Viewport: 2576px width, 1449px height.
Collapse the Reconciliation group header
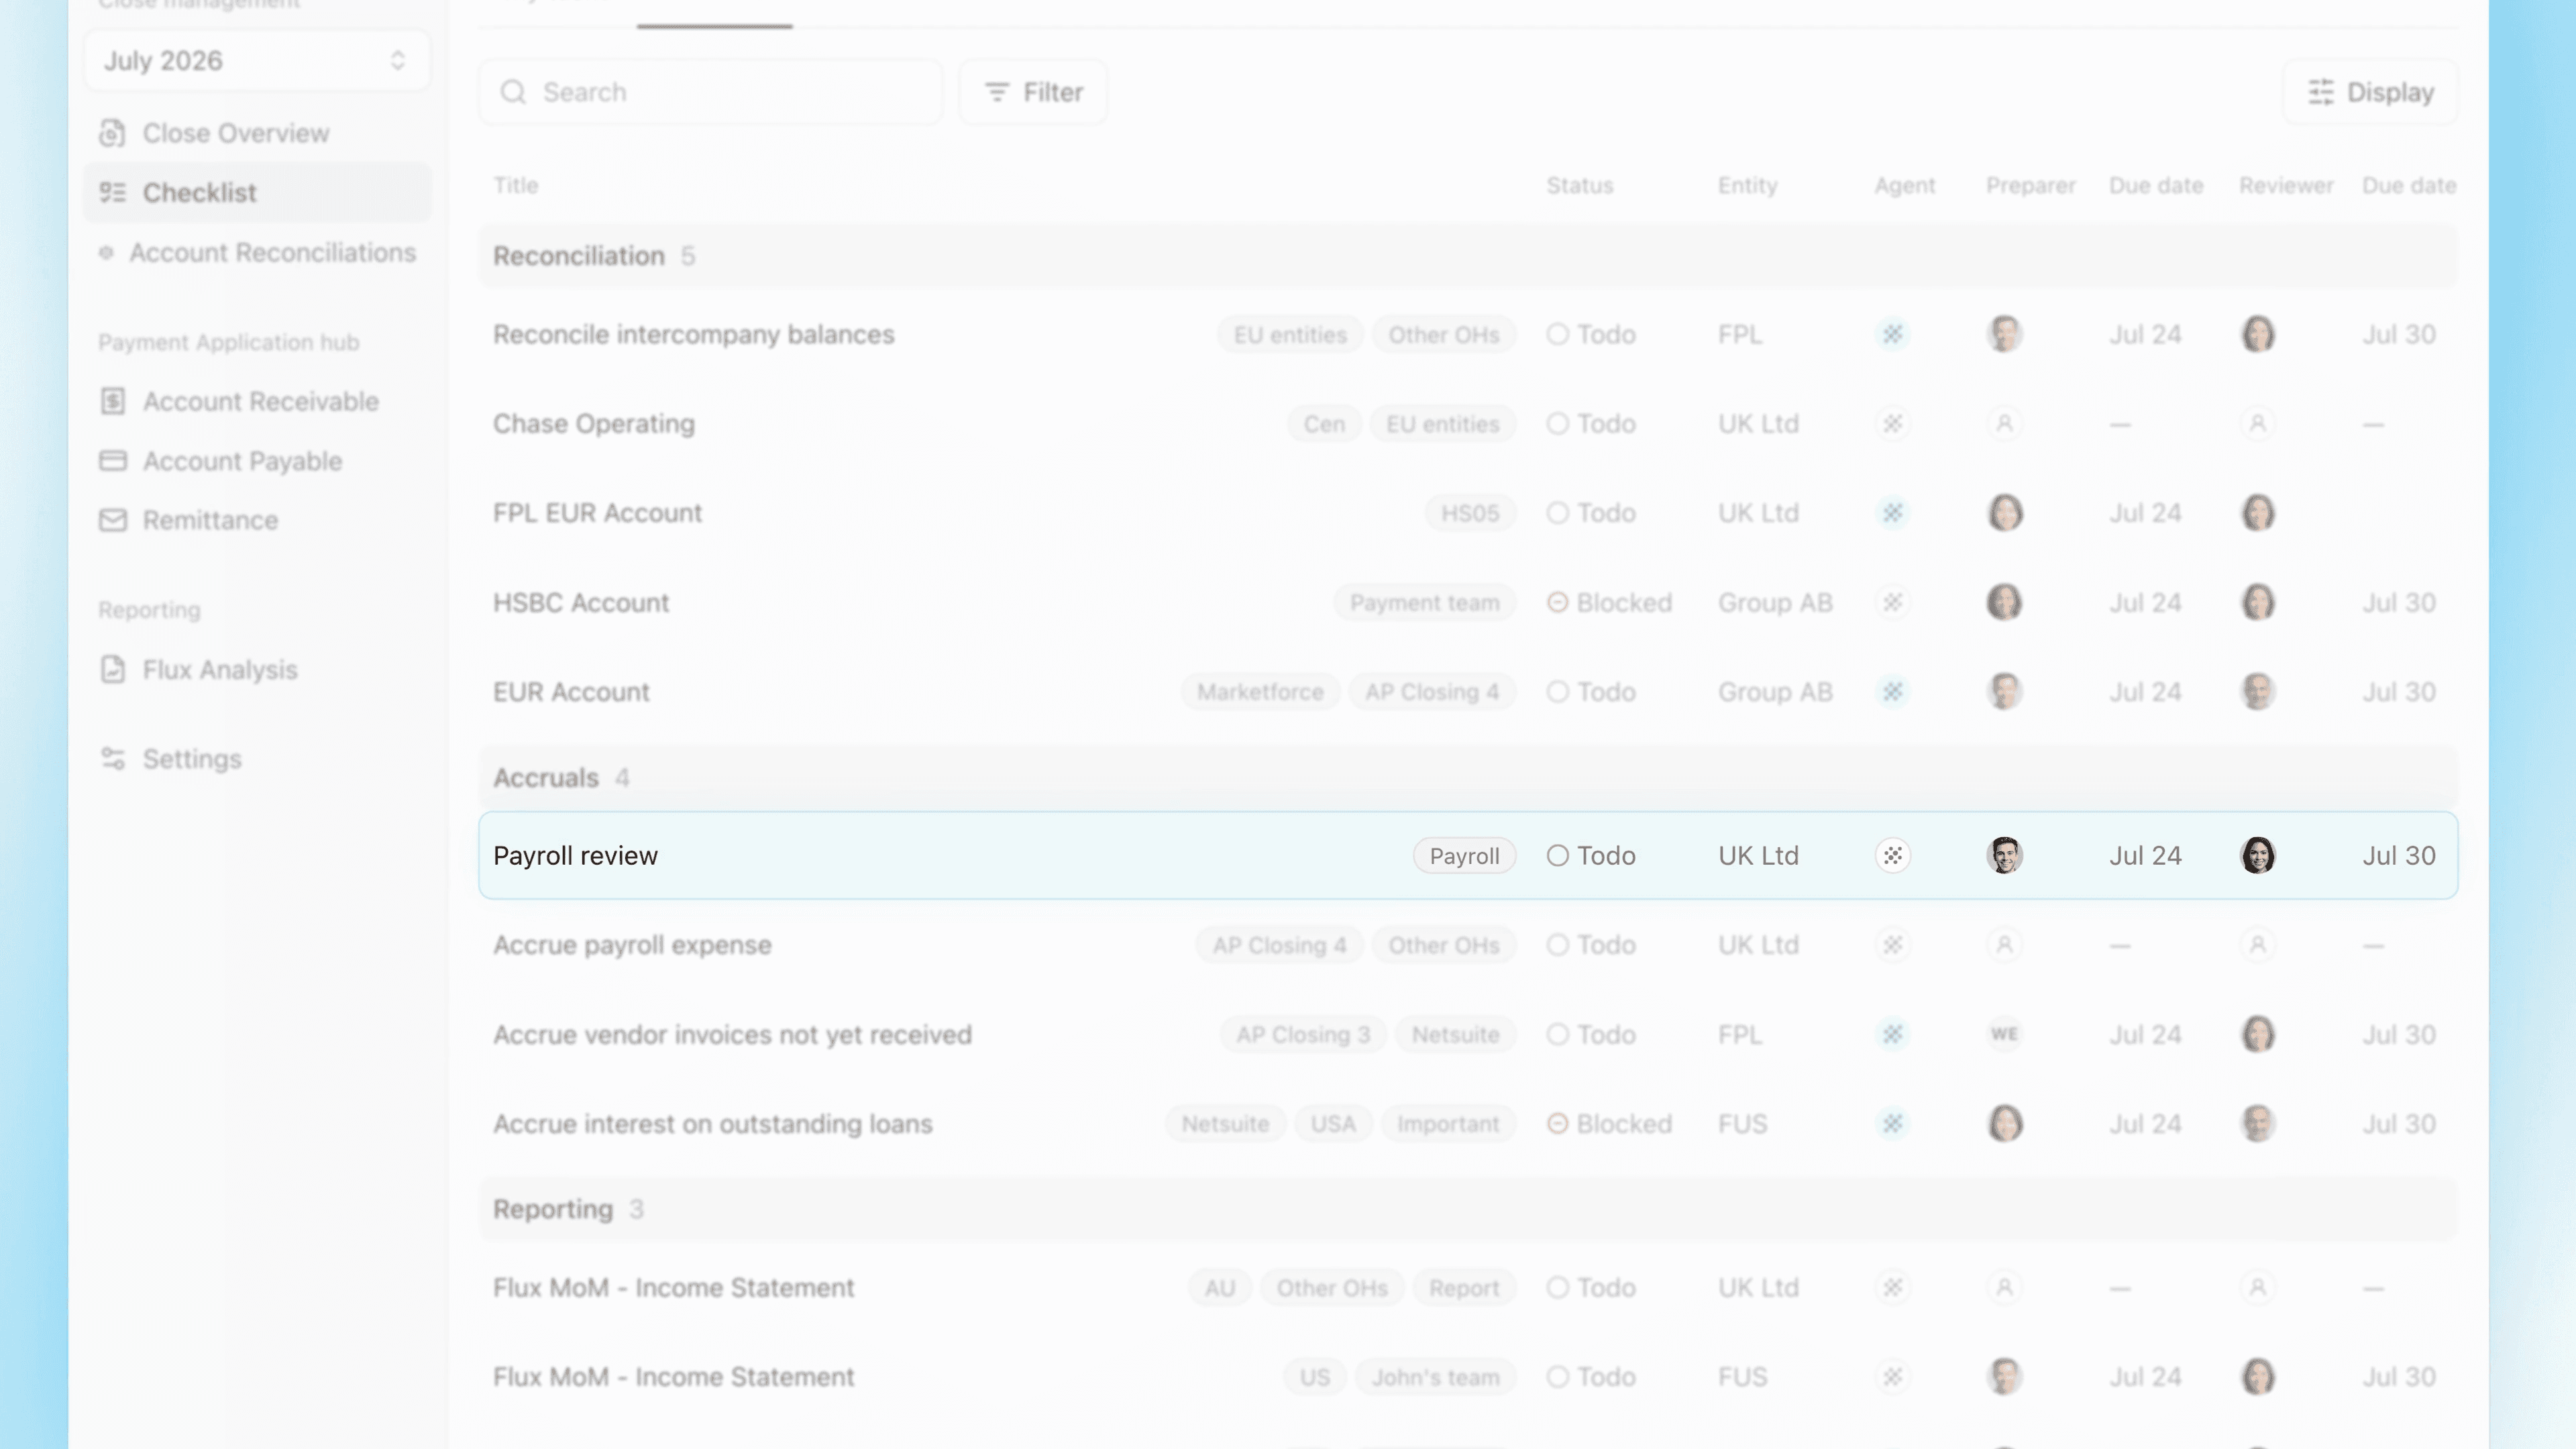click(1468, 256)
